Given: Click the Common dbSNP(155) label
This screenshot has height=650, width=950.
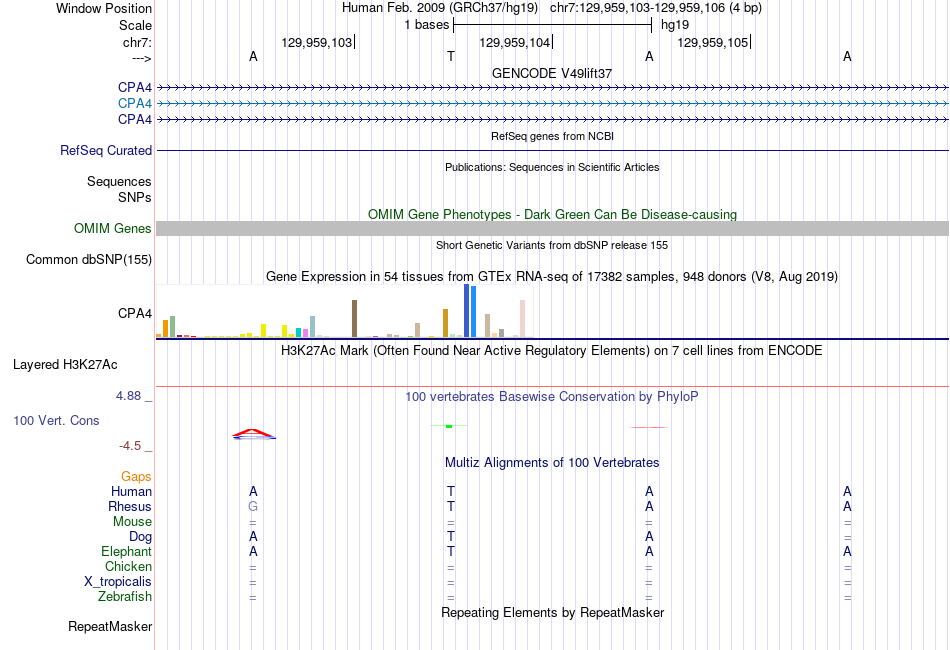Looking at the screenshot, I should click(x=88, y=259).
